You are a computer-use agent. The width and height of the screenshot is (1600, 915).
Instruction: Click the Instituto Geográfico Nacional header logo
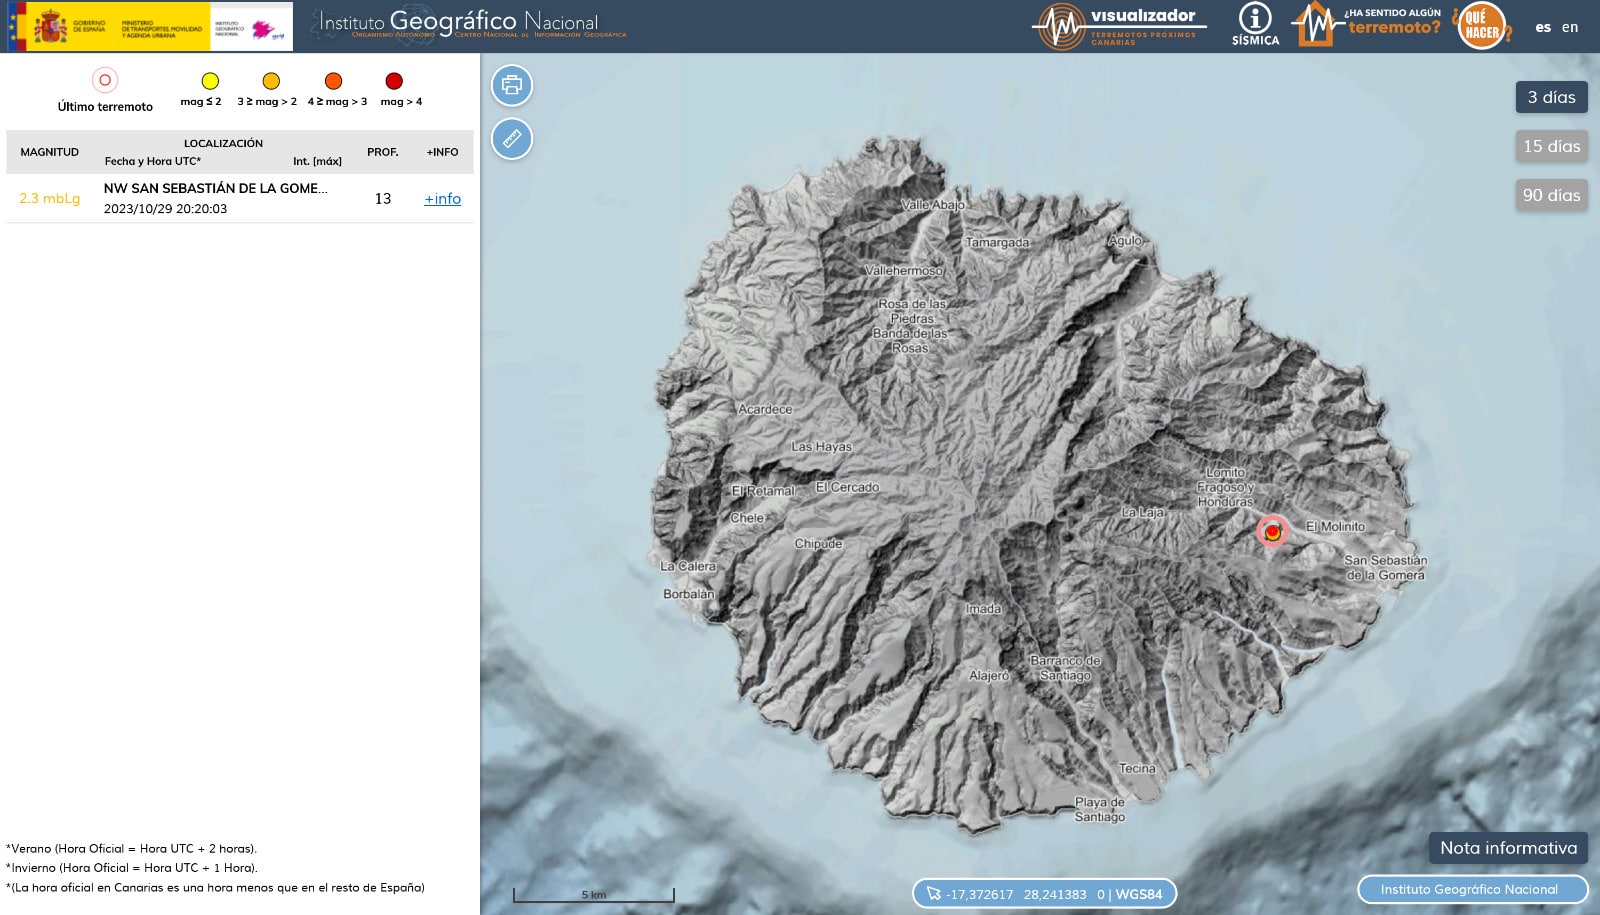coord(469,25)
